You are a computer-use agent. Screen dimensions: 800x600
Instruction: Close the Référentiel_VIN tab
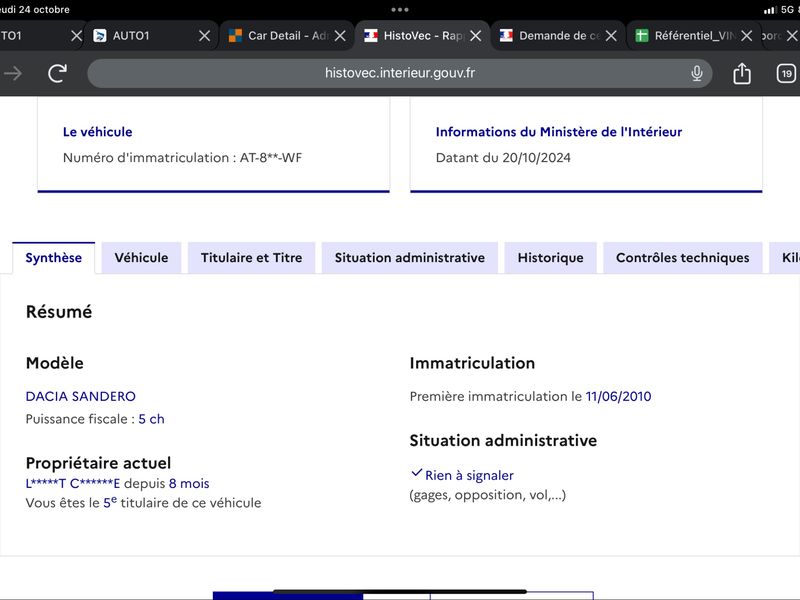tap(746, 36)
